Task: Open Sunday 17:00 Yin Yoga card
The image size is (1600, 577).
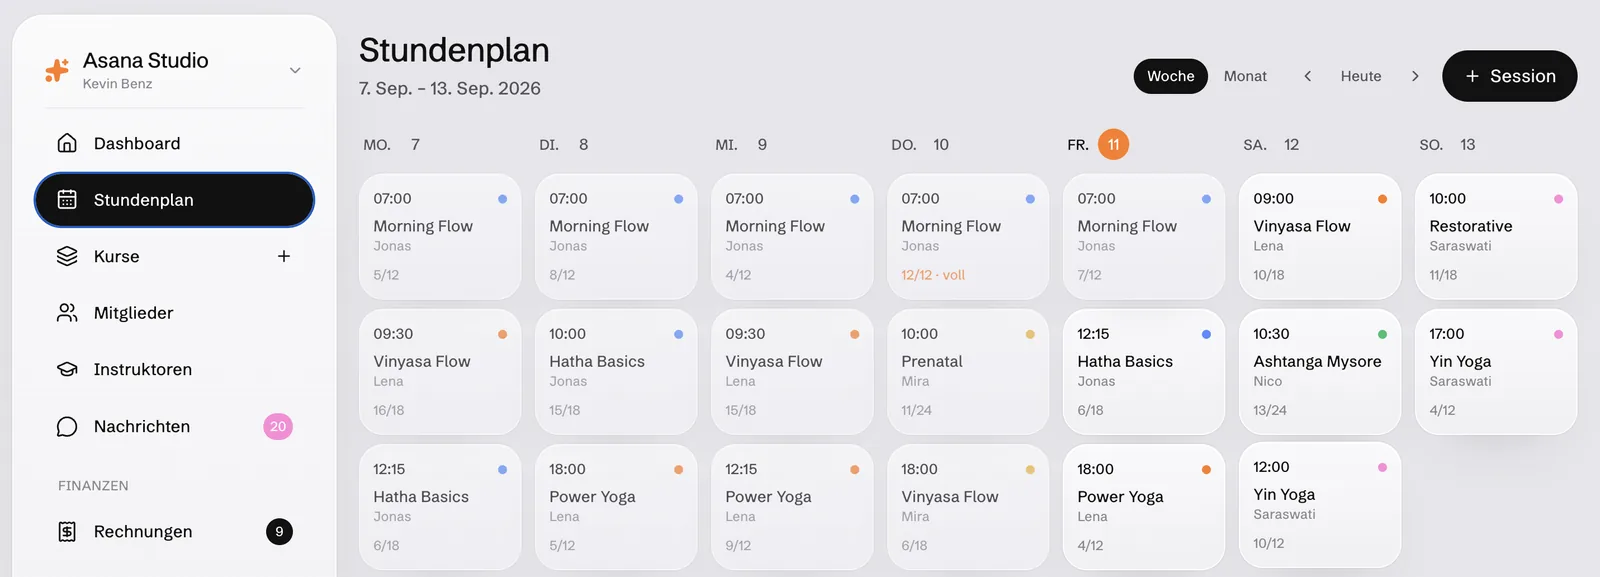Action: tap(1496, 372)
